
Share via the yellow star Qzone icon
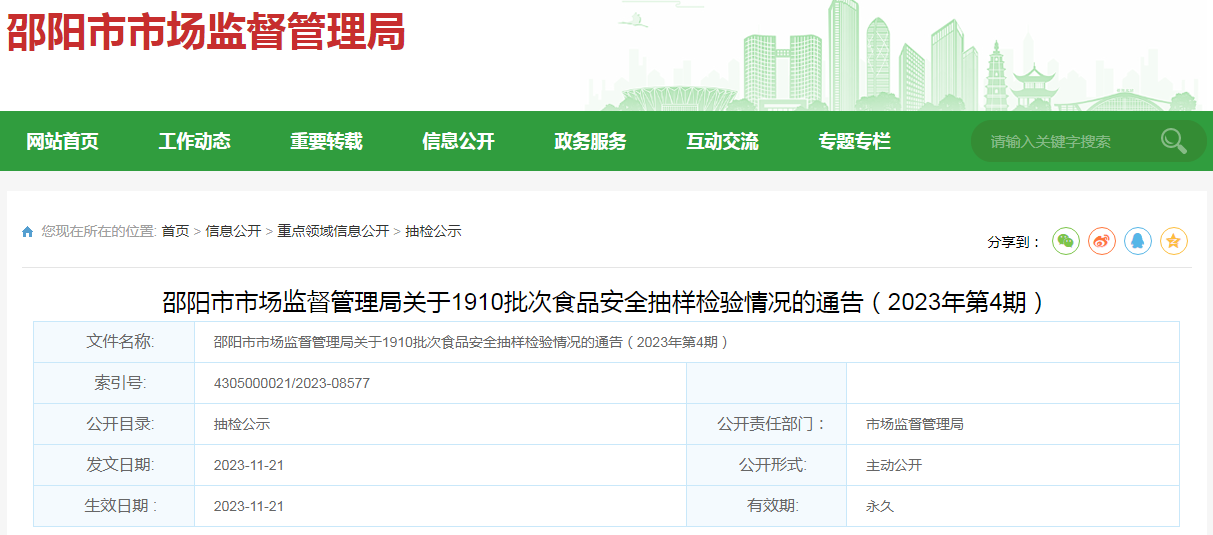(x=1174, y=241)
